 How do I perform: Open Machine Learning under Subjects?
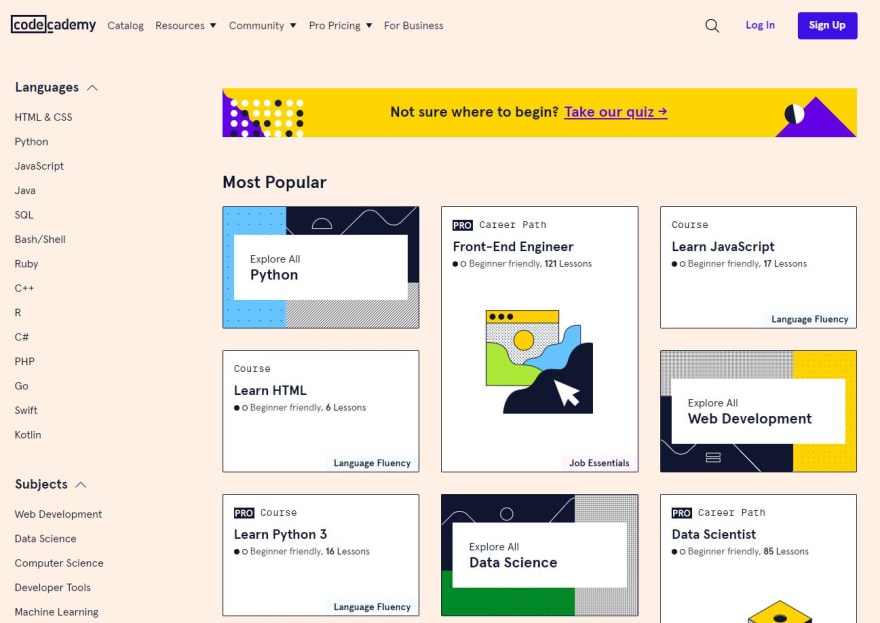57,612
